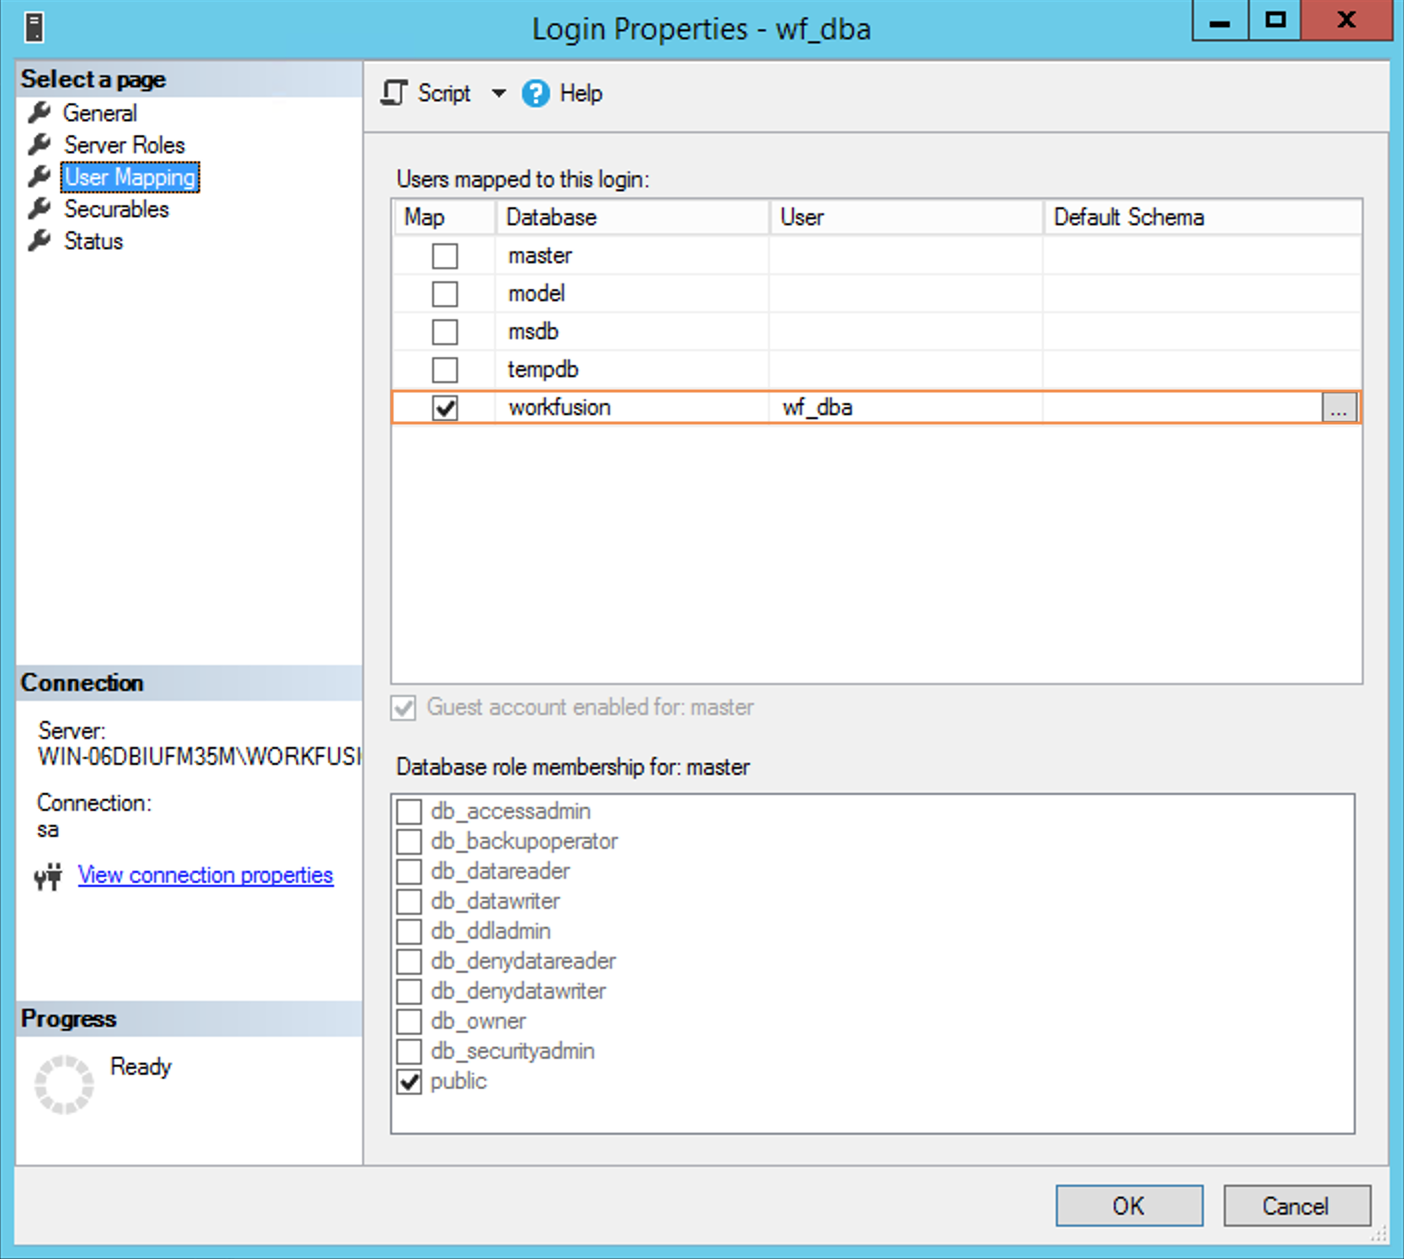Click the server icon in the title bar
The height and width of the screenshot is (1259, 1404).
(34, 27)
